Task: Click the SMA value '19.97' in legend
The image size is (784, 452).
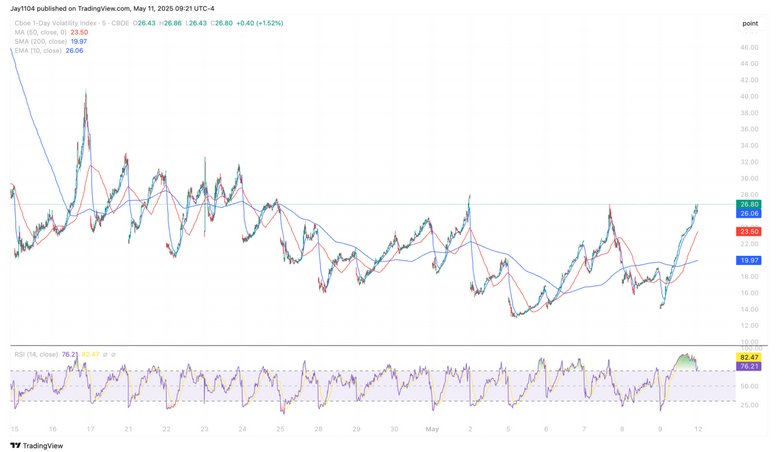Action: (x=78, y=42)
